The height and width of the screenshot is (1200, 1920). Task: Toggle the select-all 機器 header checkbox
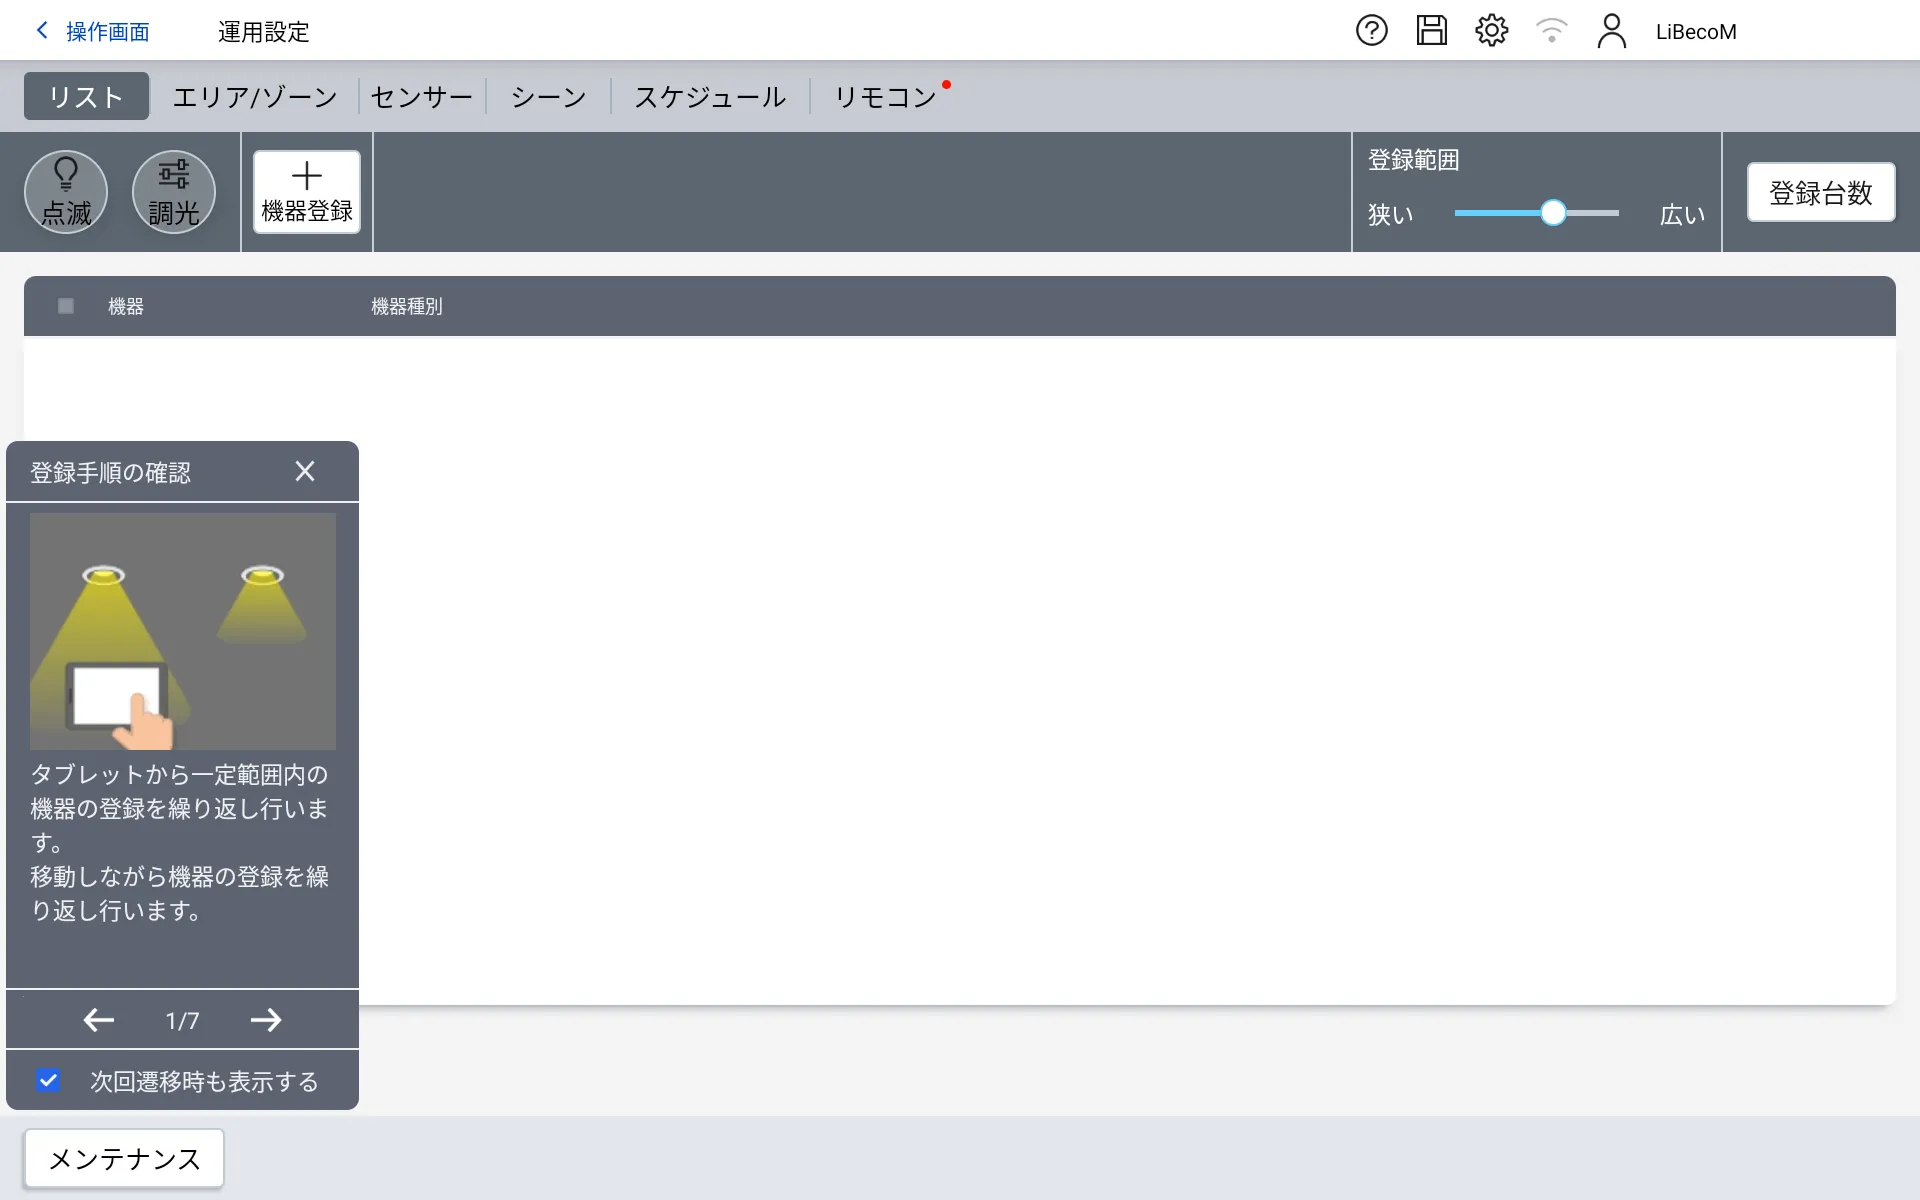66,306
